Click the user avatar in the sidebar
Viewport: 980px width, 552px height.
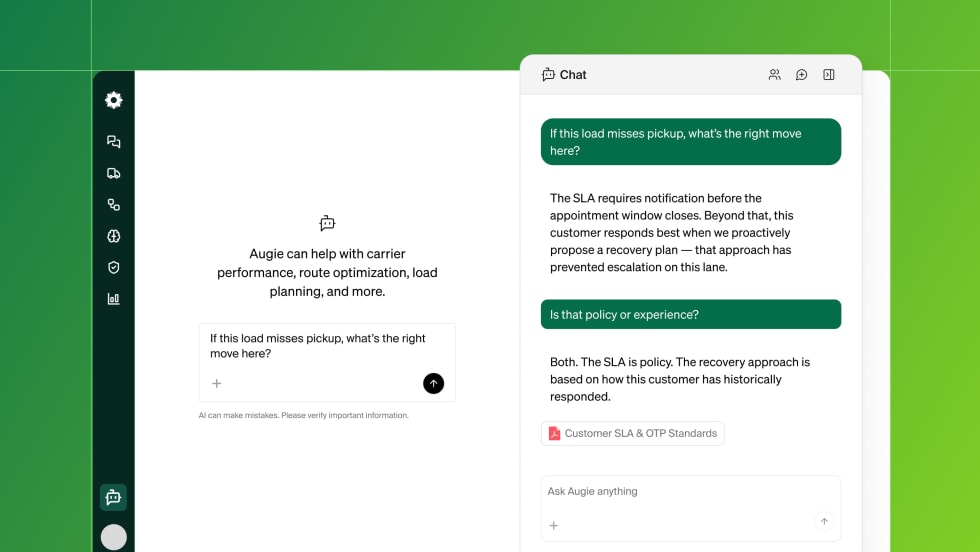point(114,537)
